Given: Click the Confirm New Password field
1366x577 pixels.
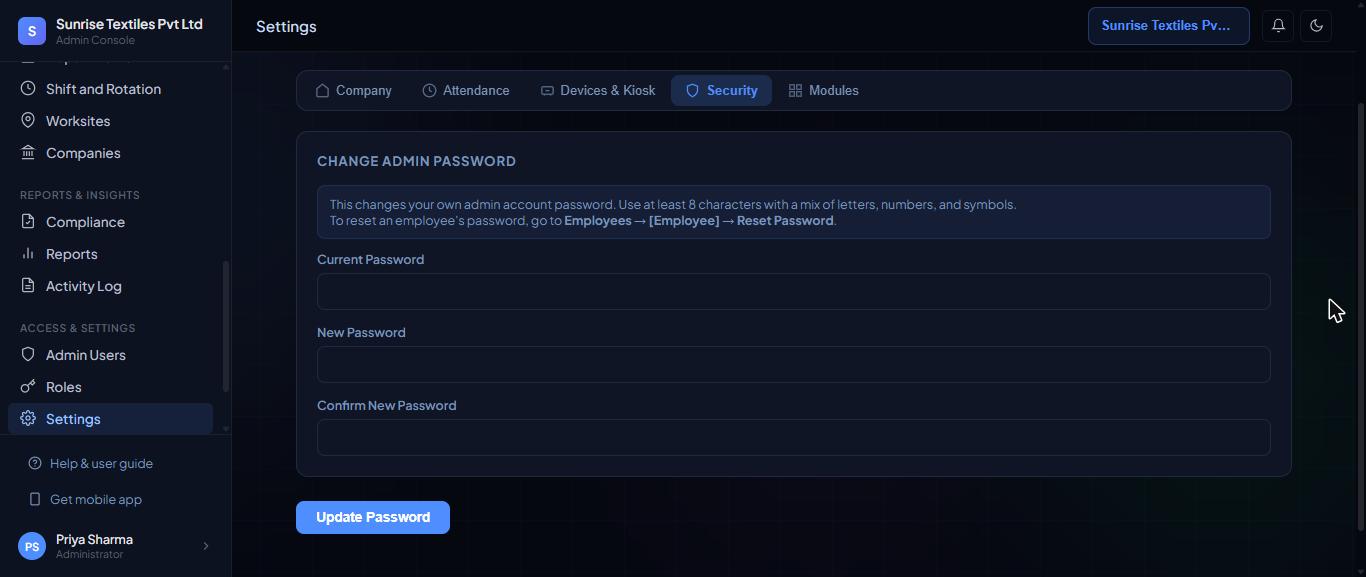Looking at the screenshot, I should (x=794, y=437).
